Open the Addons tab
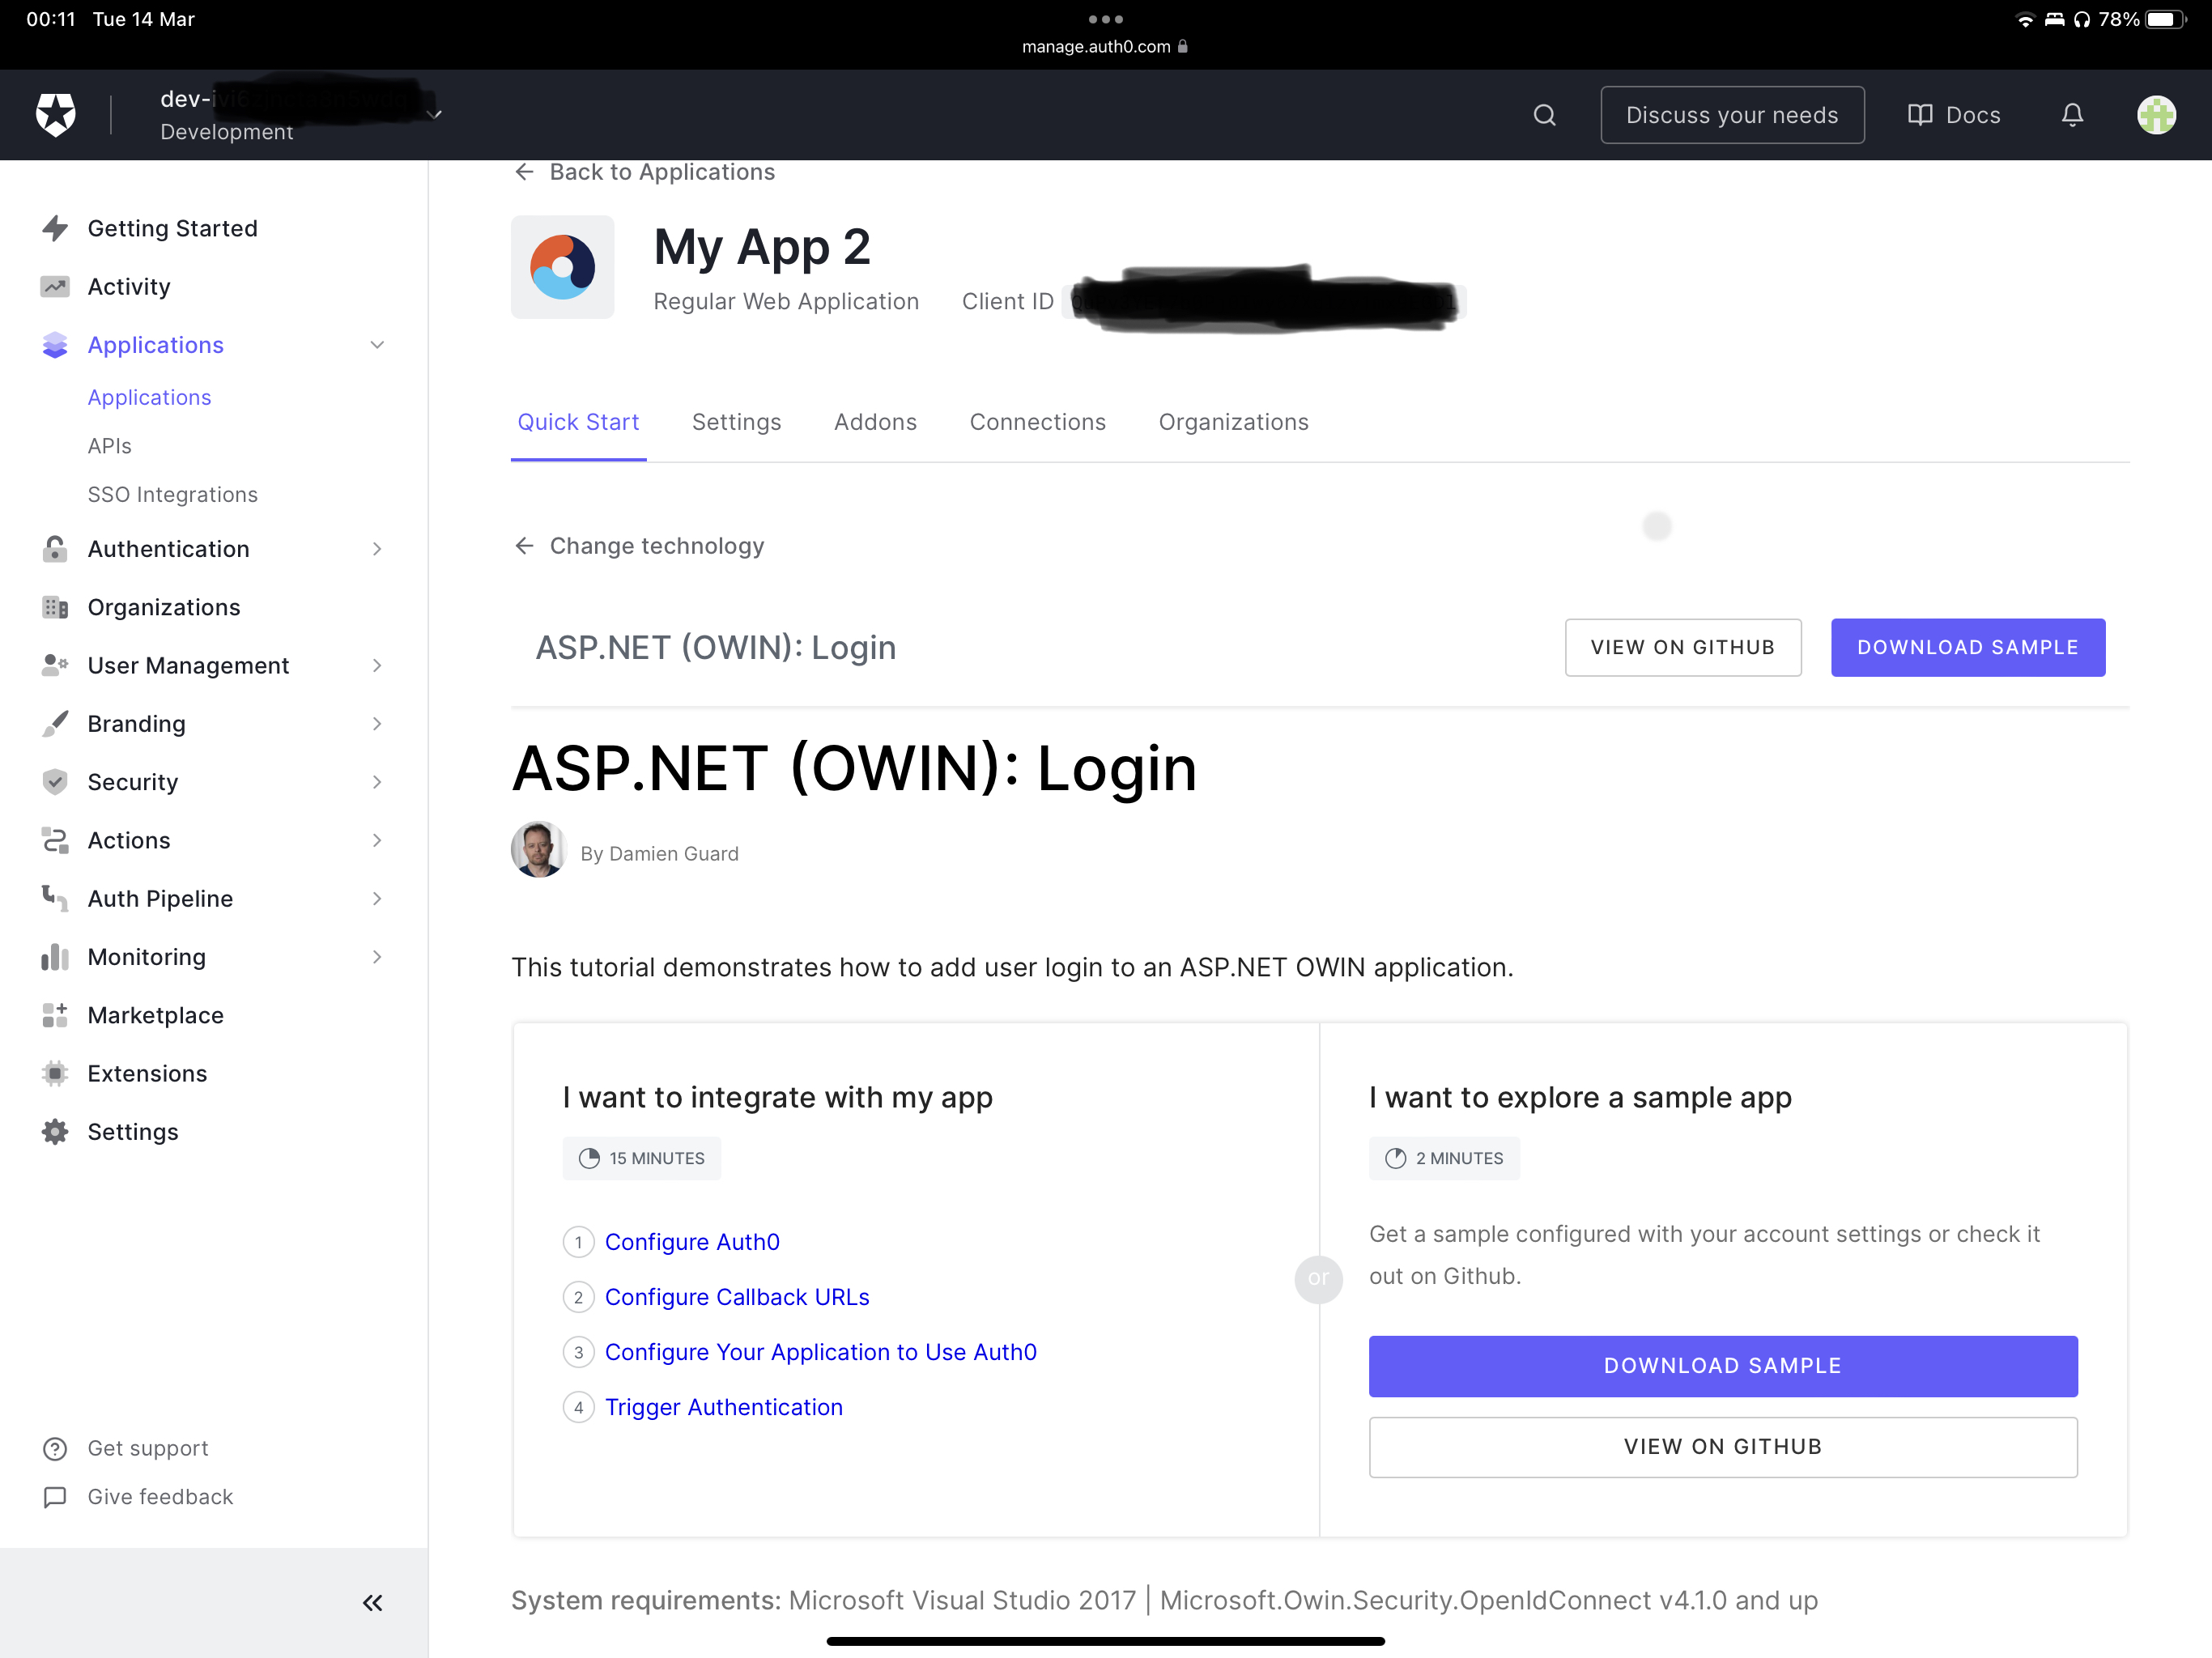The height and width of the screenshot is (1658, 2212). click(x=875, y=422)
